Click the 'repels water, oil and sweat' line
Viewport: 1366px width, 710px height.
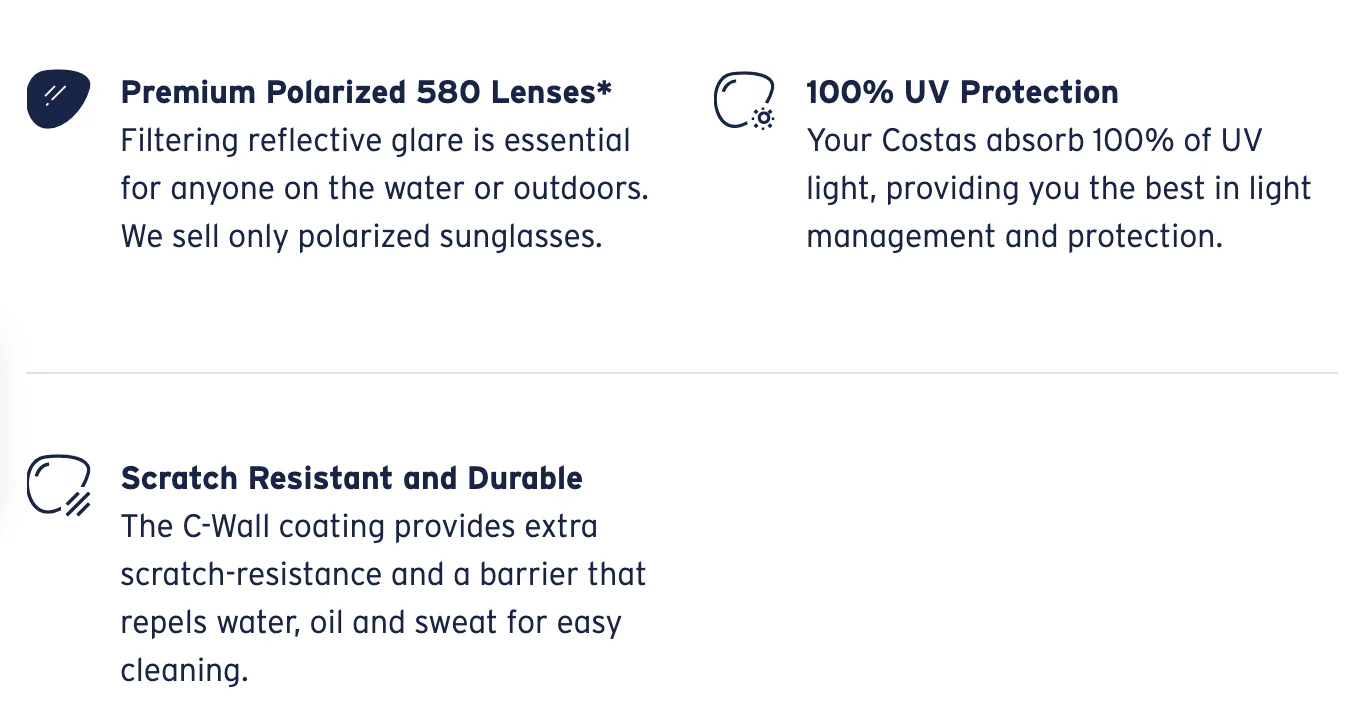tap(371, 622)
